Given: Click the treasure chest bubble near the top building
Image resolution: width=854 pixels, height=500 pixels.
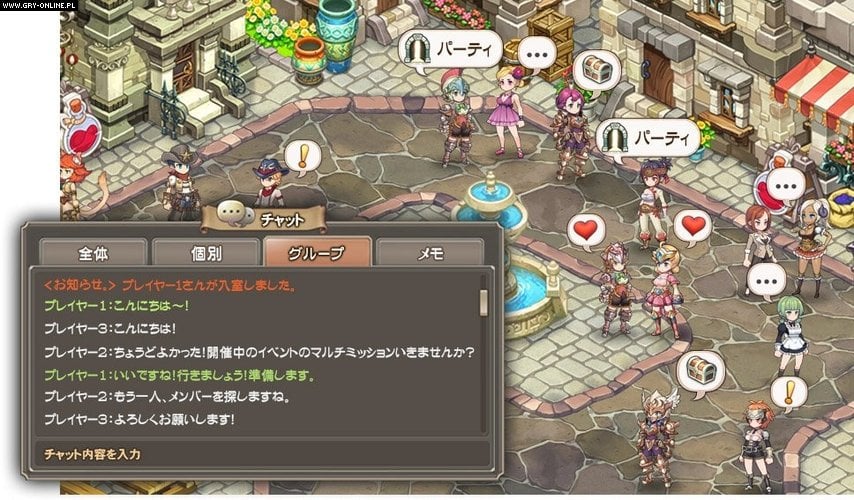Looking at the screenshot, I should 597,71.
